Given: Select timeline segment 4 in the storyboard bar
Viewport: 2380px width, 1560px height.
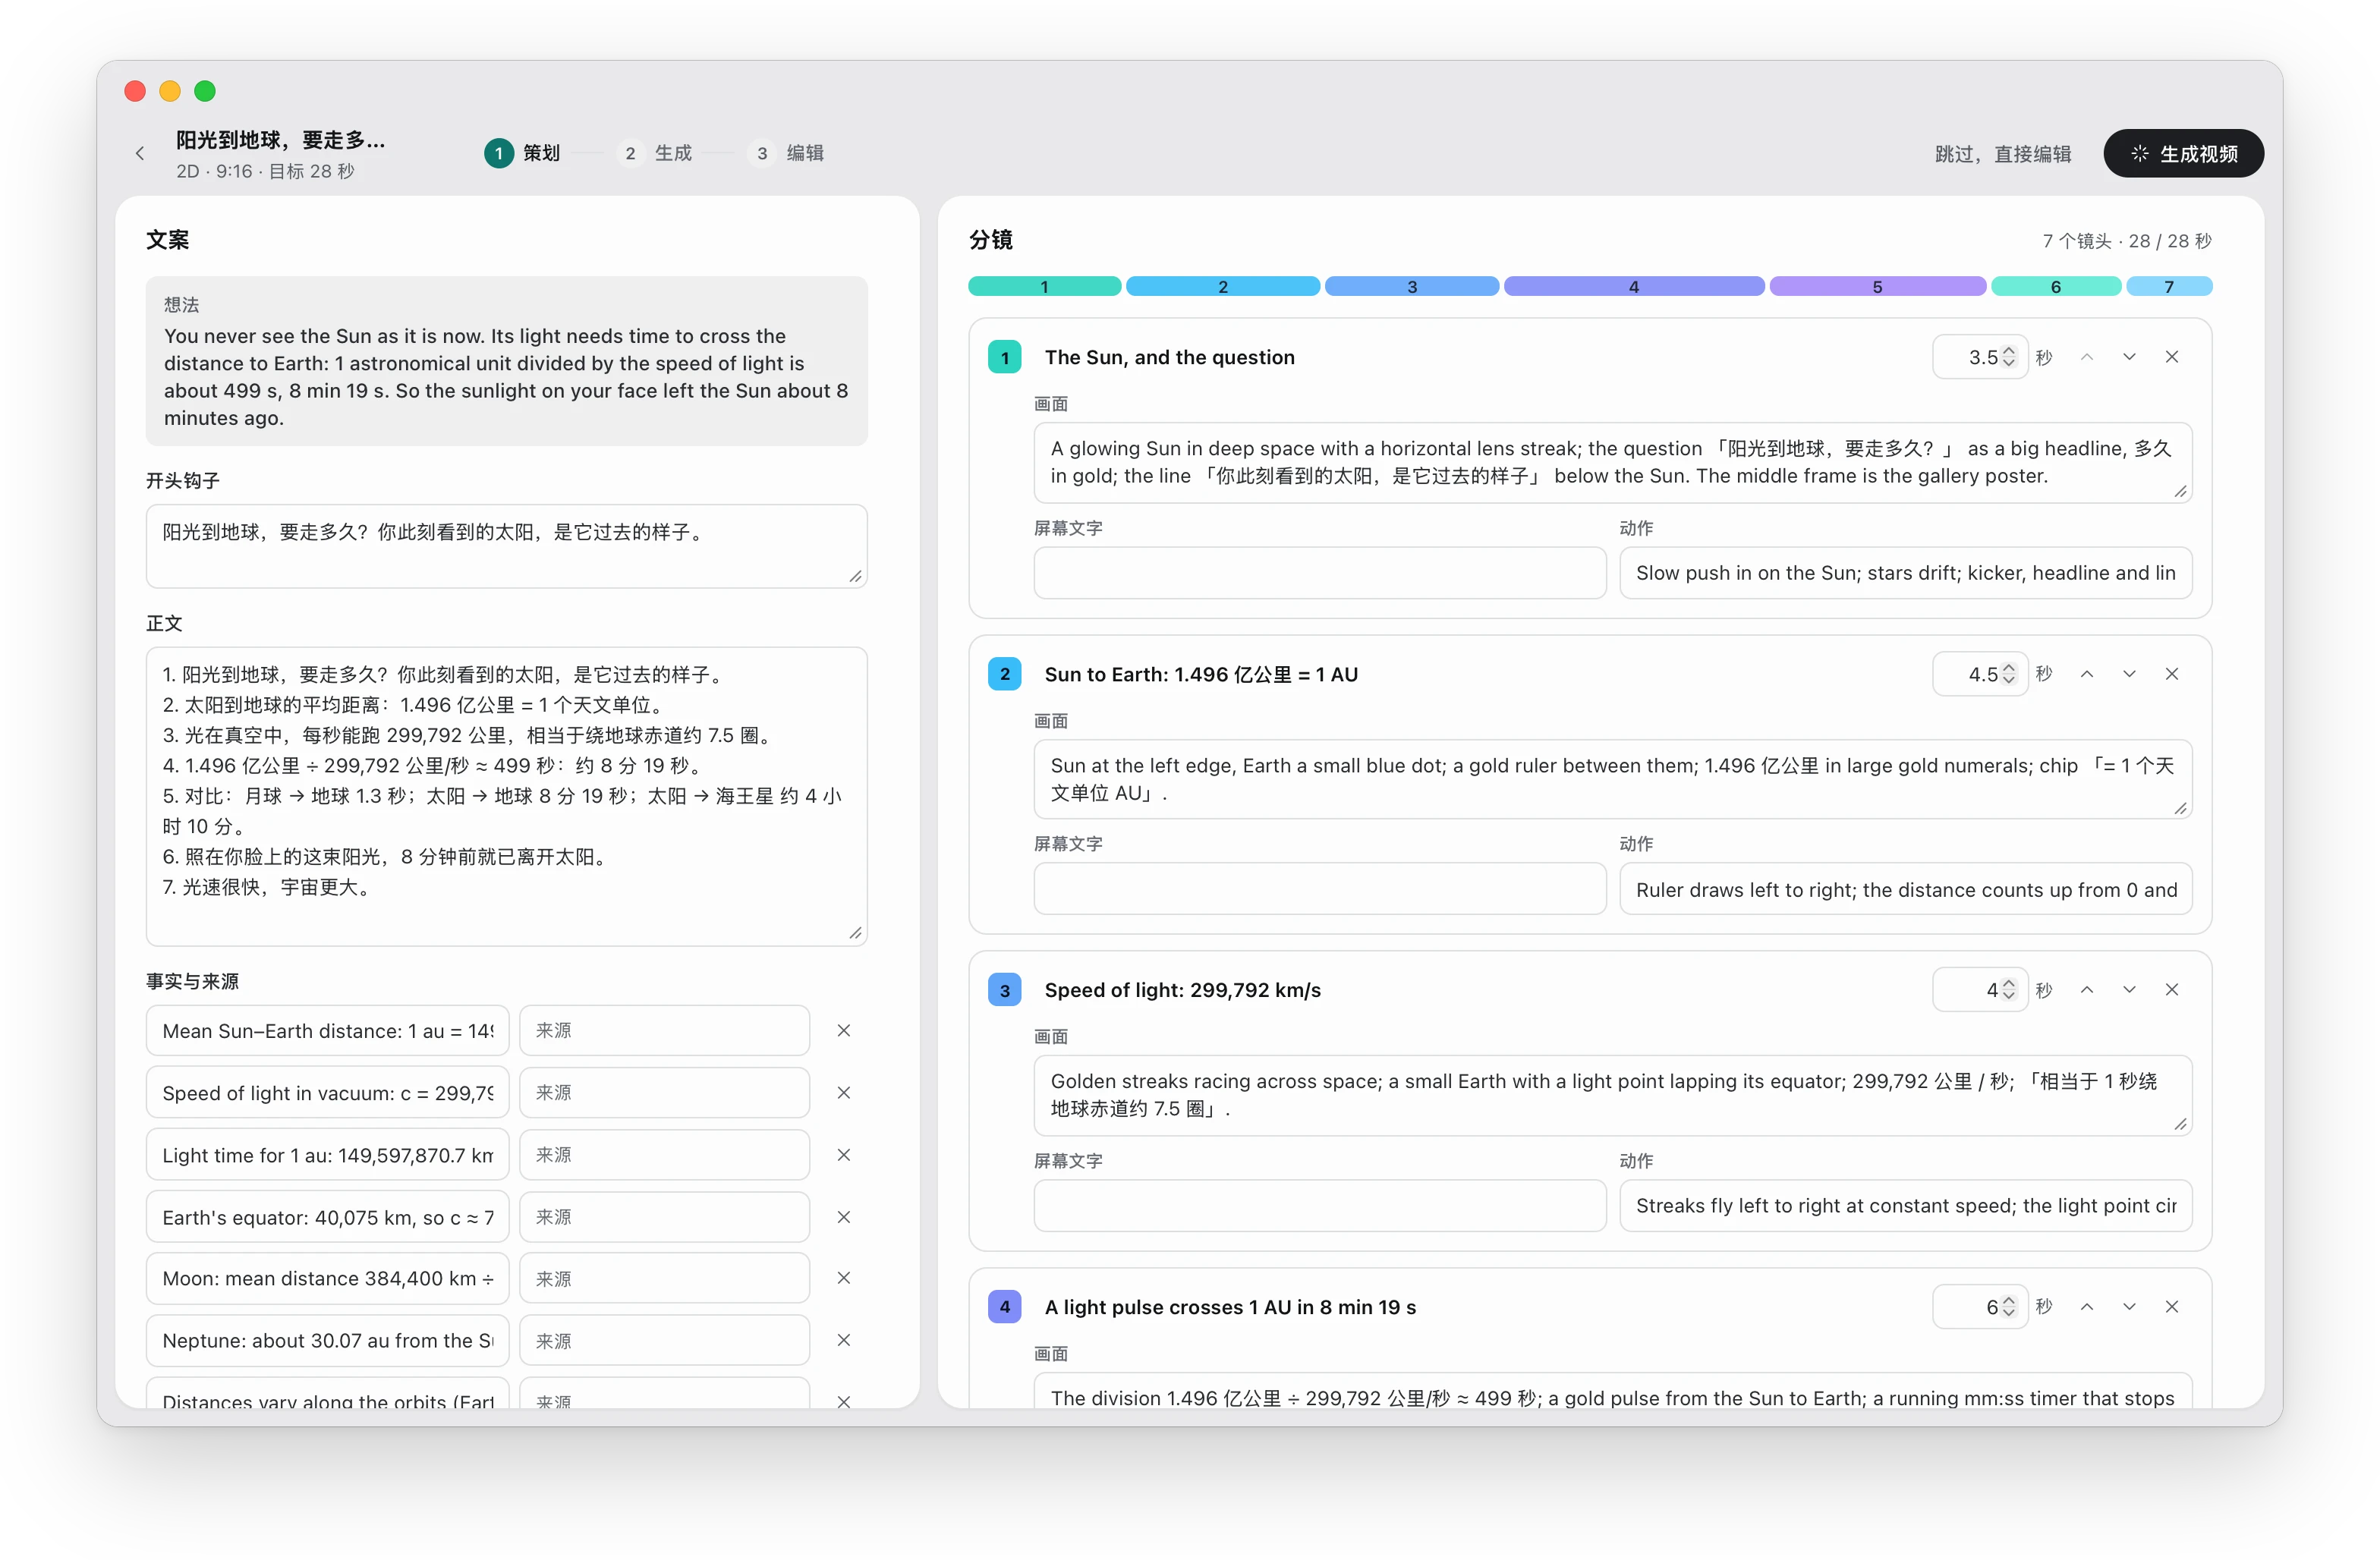Looking at the screenshot, I should pyautogui.click(x=1634, y=287).
